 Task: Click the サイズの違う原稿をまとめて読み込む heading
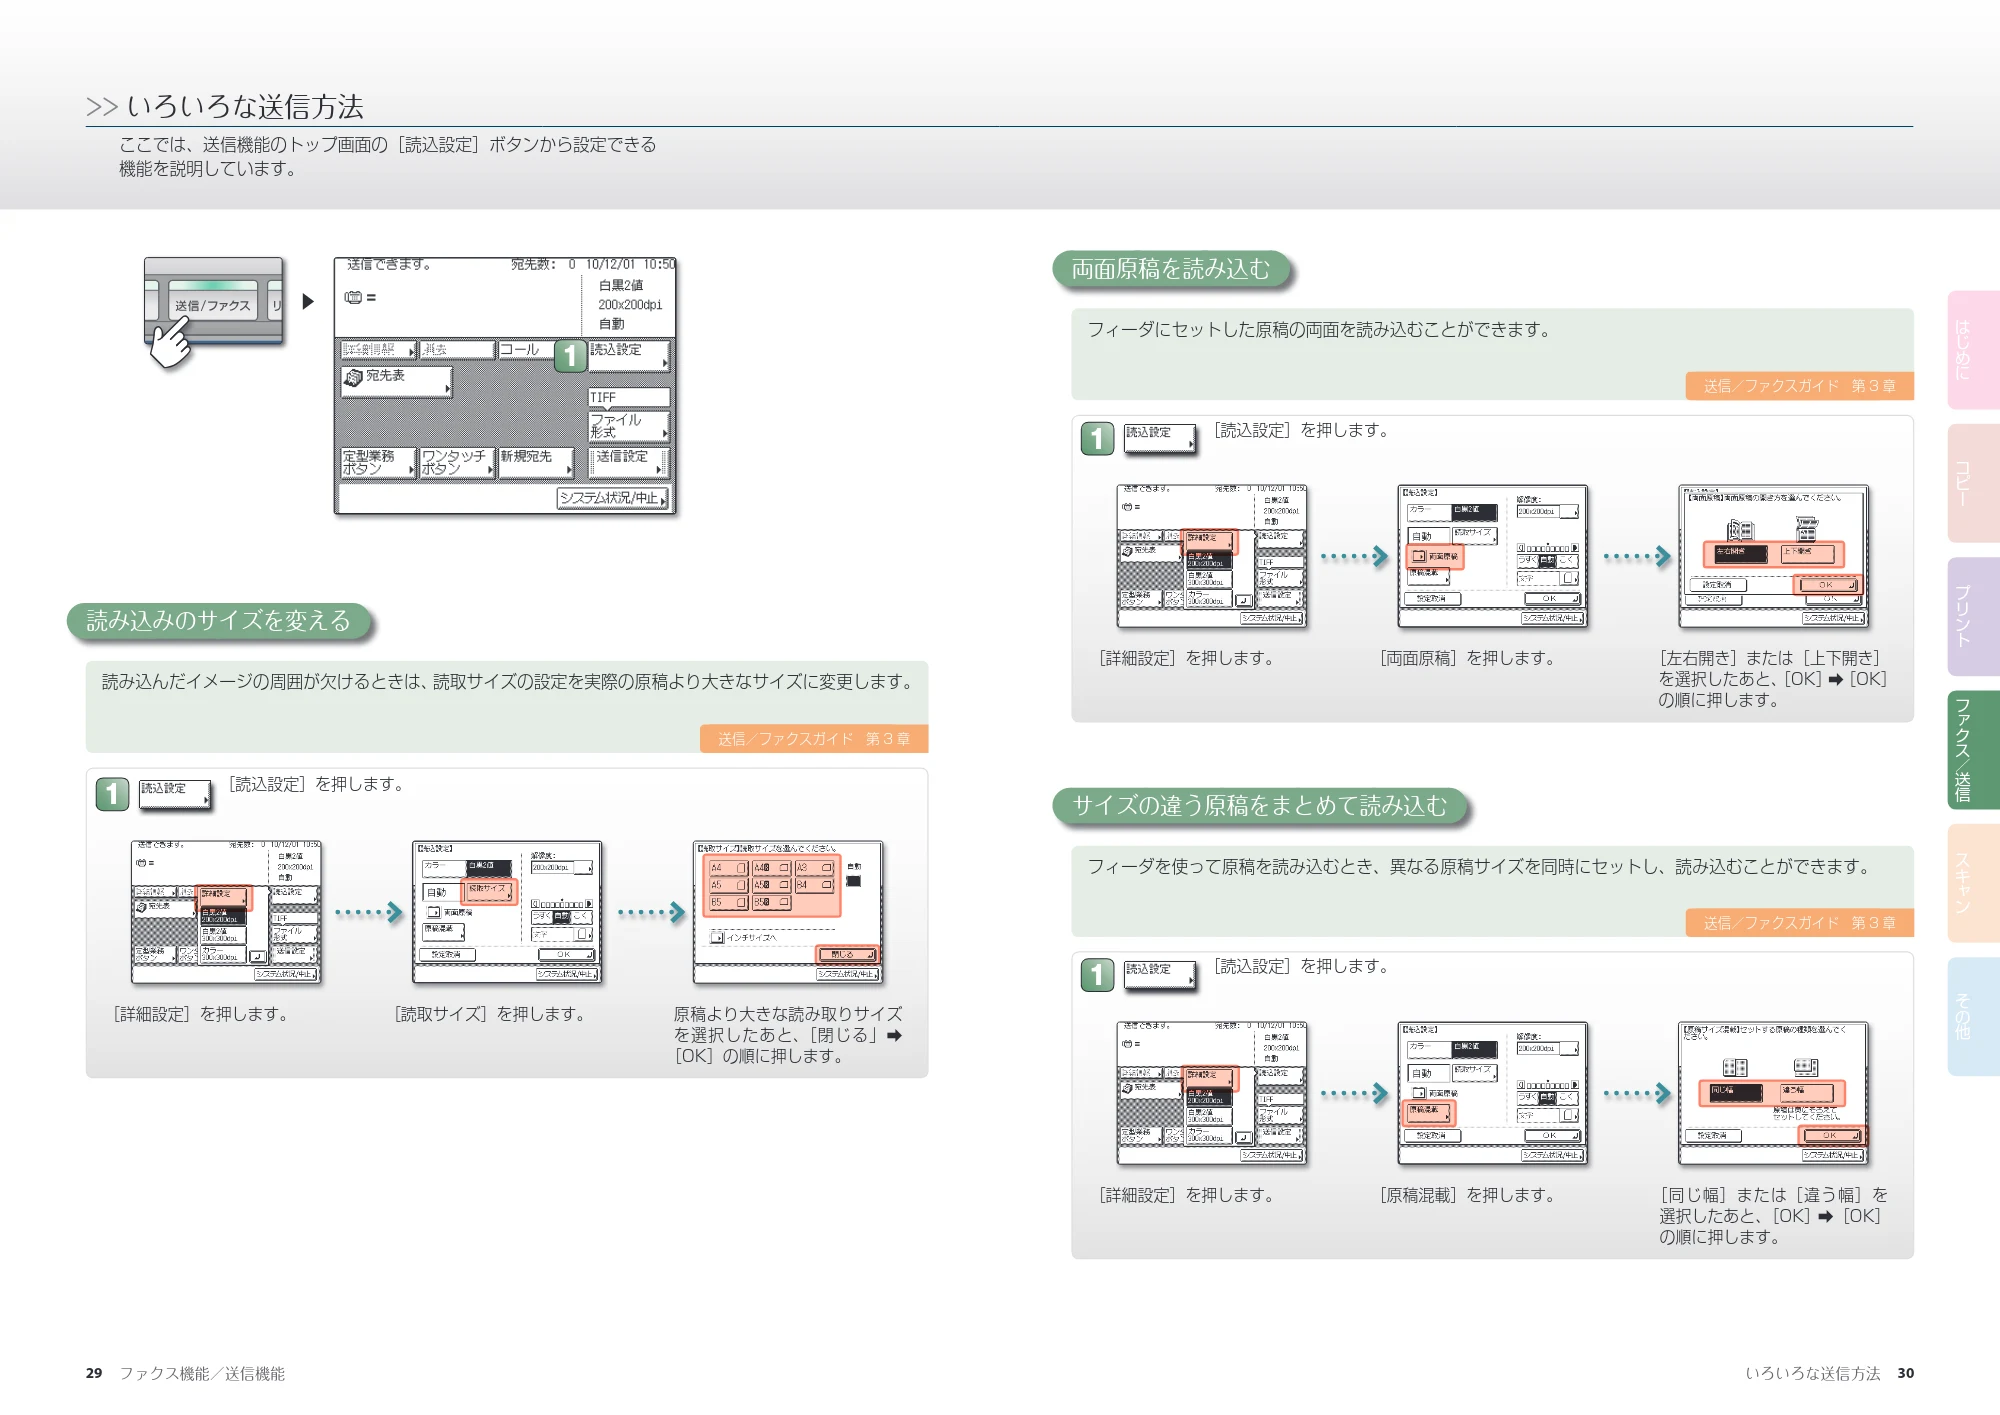pos(1260,806)
